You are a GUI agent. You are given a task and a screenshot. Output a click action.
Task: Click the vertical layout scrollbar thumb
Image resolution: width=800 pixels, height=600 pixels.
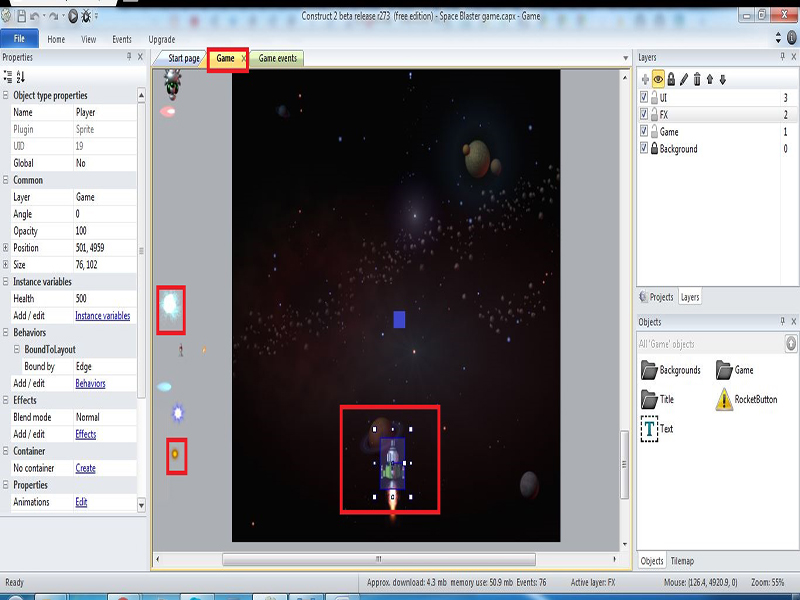[x=624, y=464]
